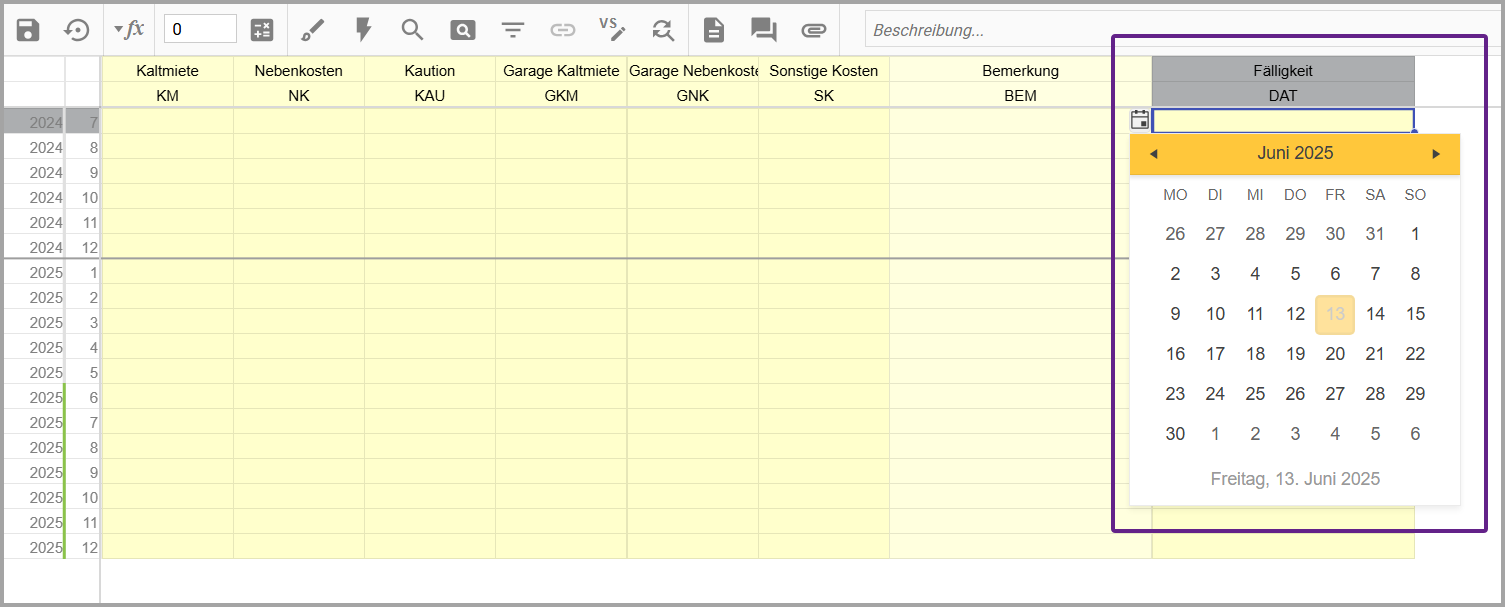The width and height of the screenshot is (1505, 607).
Task: Toggle the calendar icon beside date cell
Action: [x=1139, y=120]
